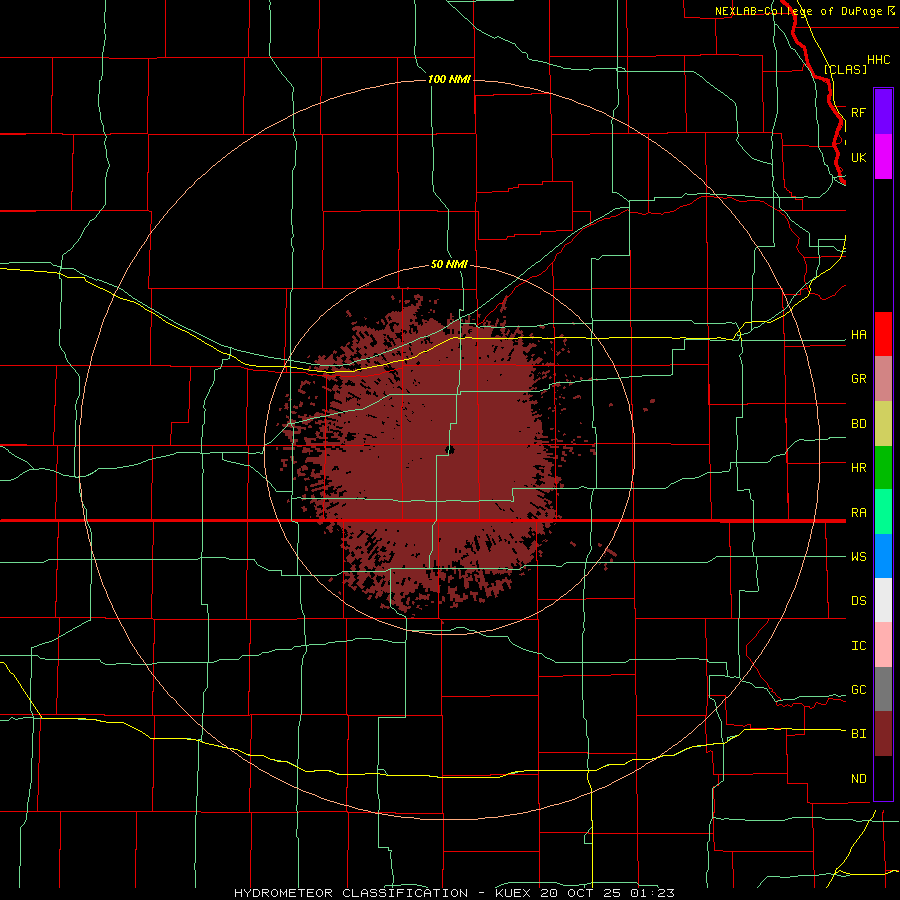Screen dimensions: 900x900
Task: Click the GR legend label
Action: pyautogui.click(x=858, y=379)
